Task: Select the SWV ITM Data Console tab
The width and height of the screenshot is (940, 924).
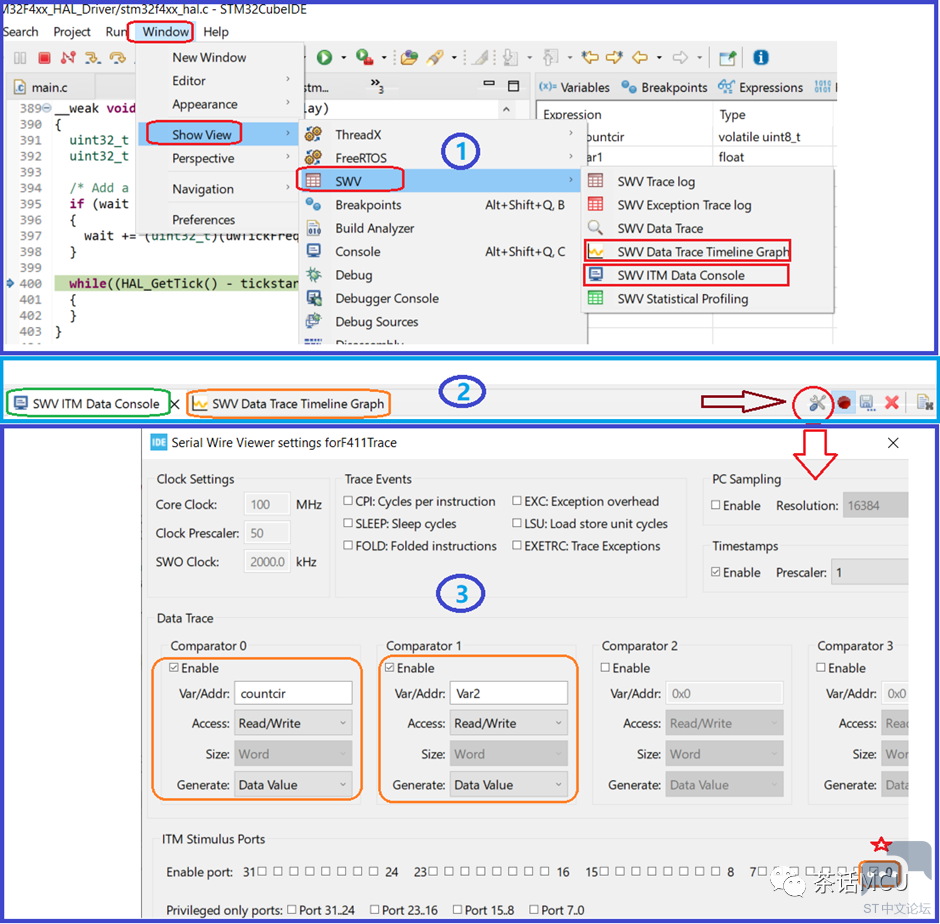Action: 87,404
